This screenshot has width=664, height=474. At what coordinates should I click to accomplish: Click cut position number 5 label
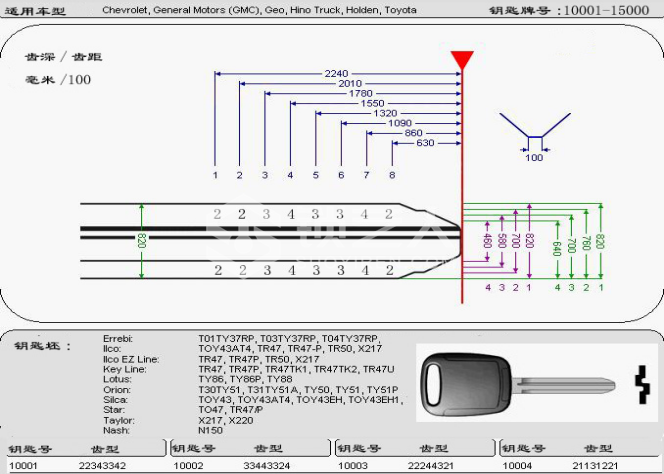pos(315,175)
